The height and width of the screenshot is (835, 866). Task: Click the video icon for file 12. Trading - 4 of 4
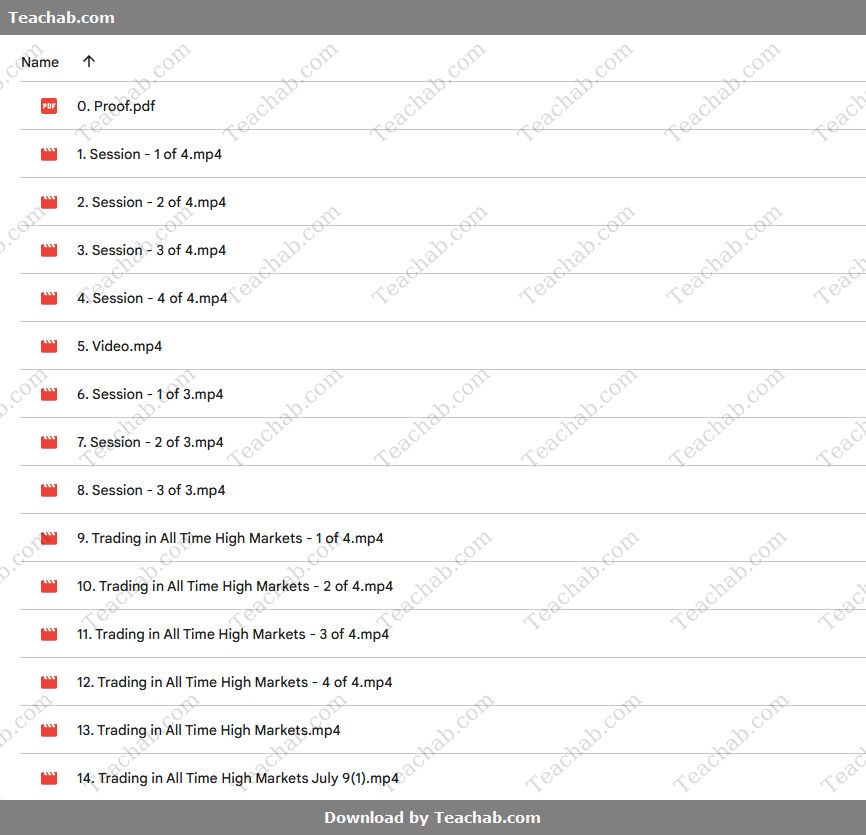coord(49,683)
